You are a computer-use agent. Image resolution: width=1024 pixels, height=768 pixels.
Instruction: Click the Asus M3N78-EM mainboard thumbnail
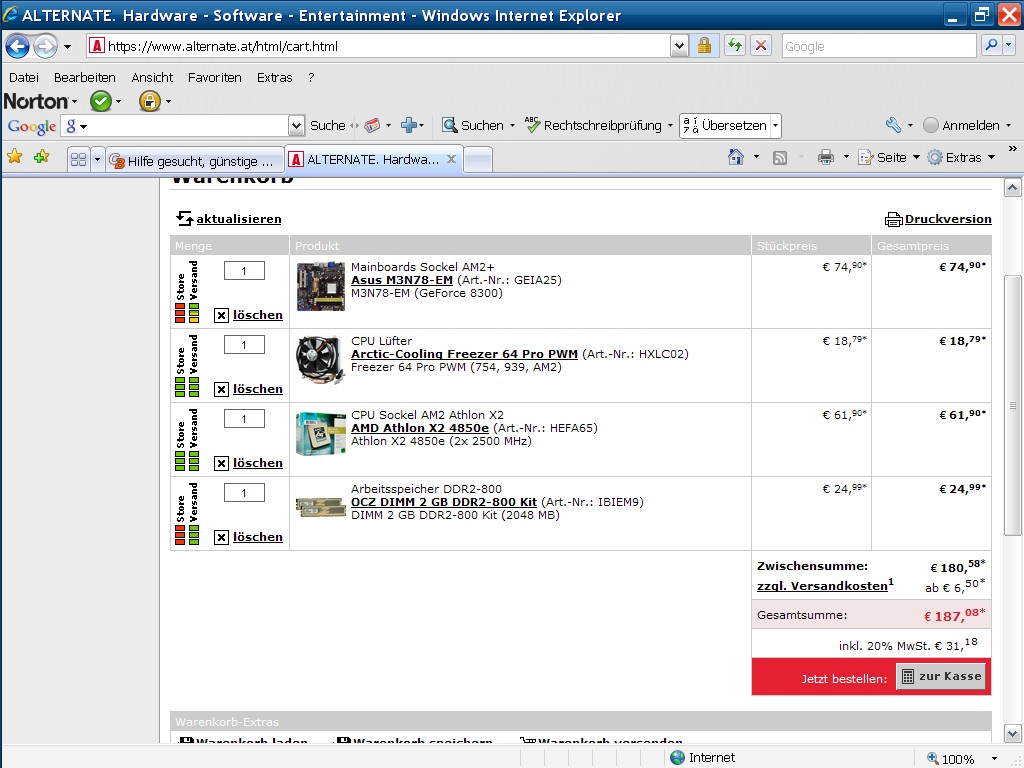pyautogui.click(x=320, y=286)
